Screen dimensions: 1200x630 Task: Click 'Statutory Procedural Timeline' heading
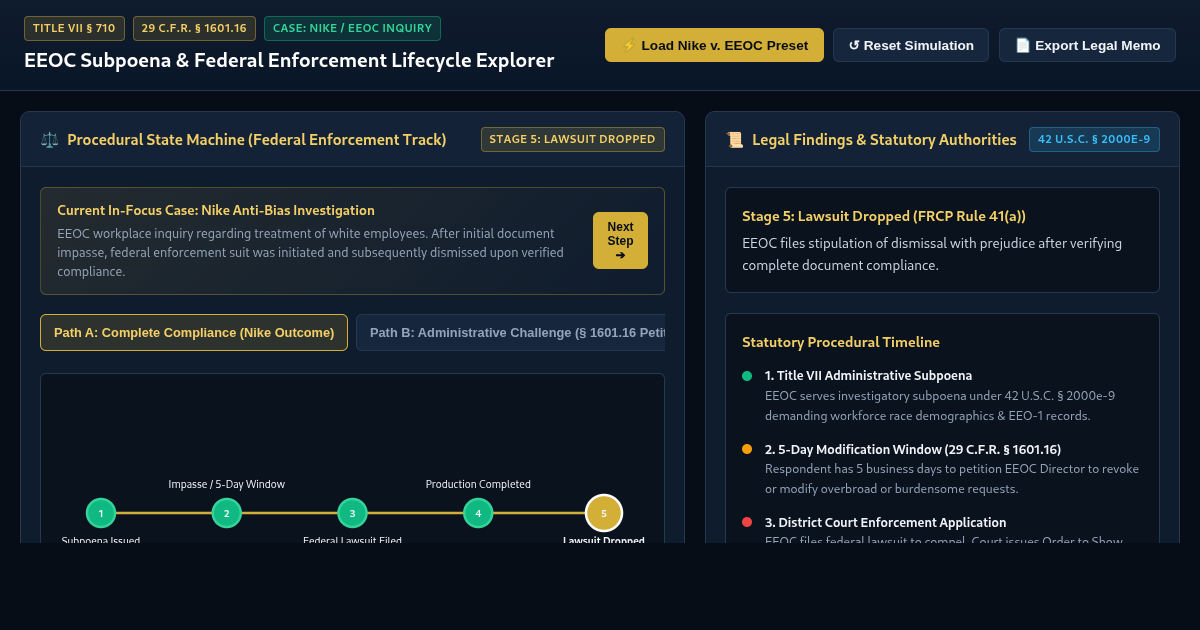tap(841, 342)
